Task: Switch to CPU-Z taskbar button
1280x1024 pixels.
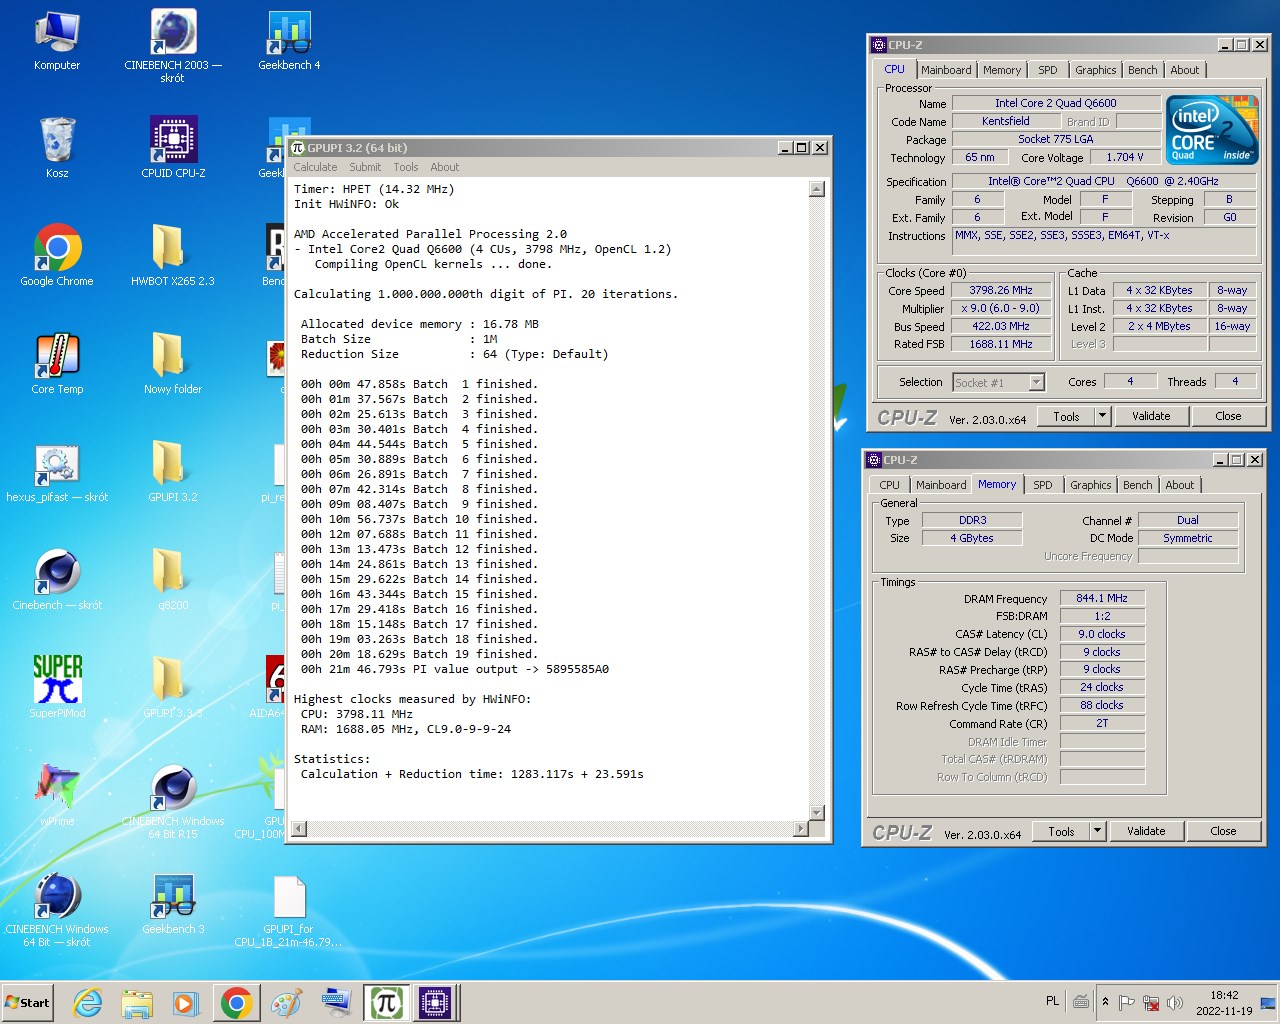Action: (x=435, y=1003)
